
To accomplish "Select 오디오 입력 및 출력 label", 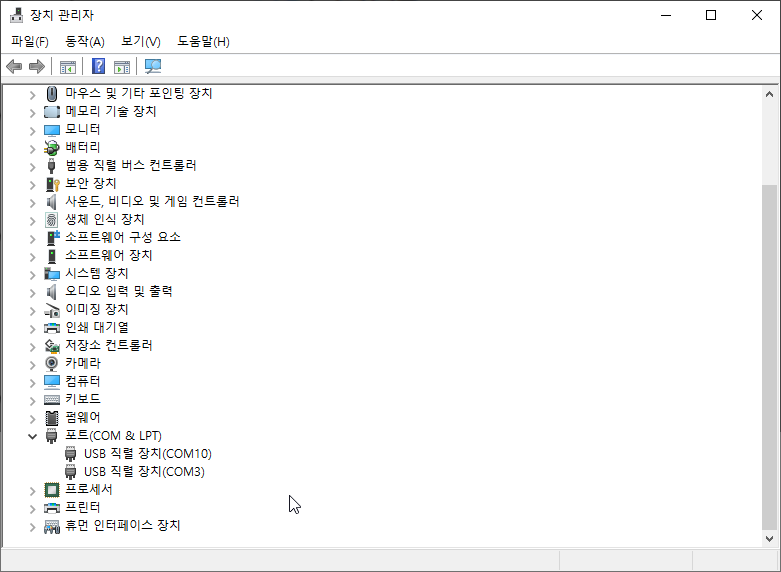I will (x=119, y=291).
